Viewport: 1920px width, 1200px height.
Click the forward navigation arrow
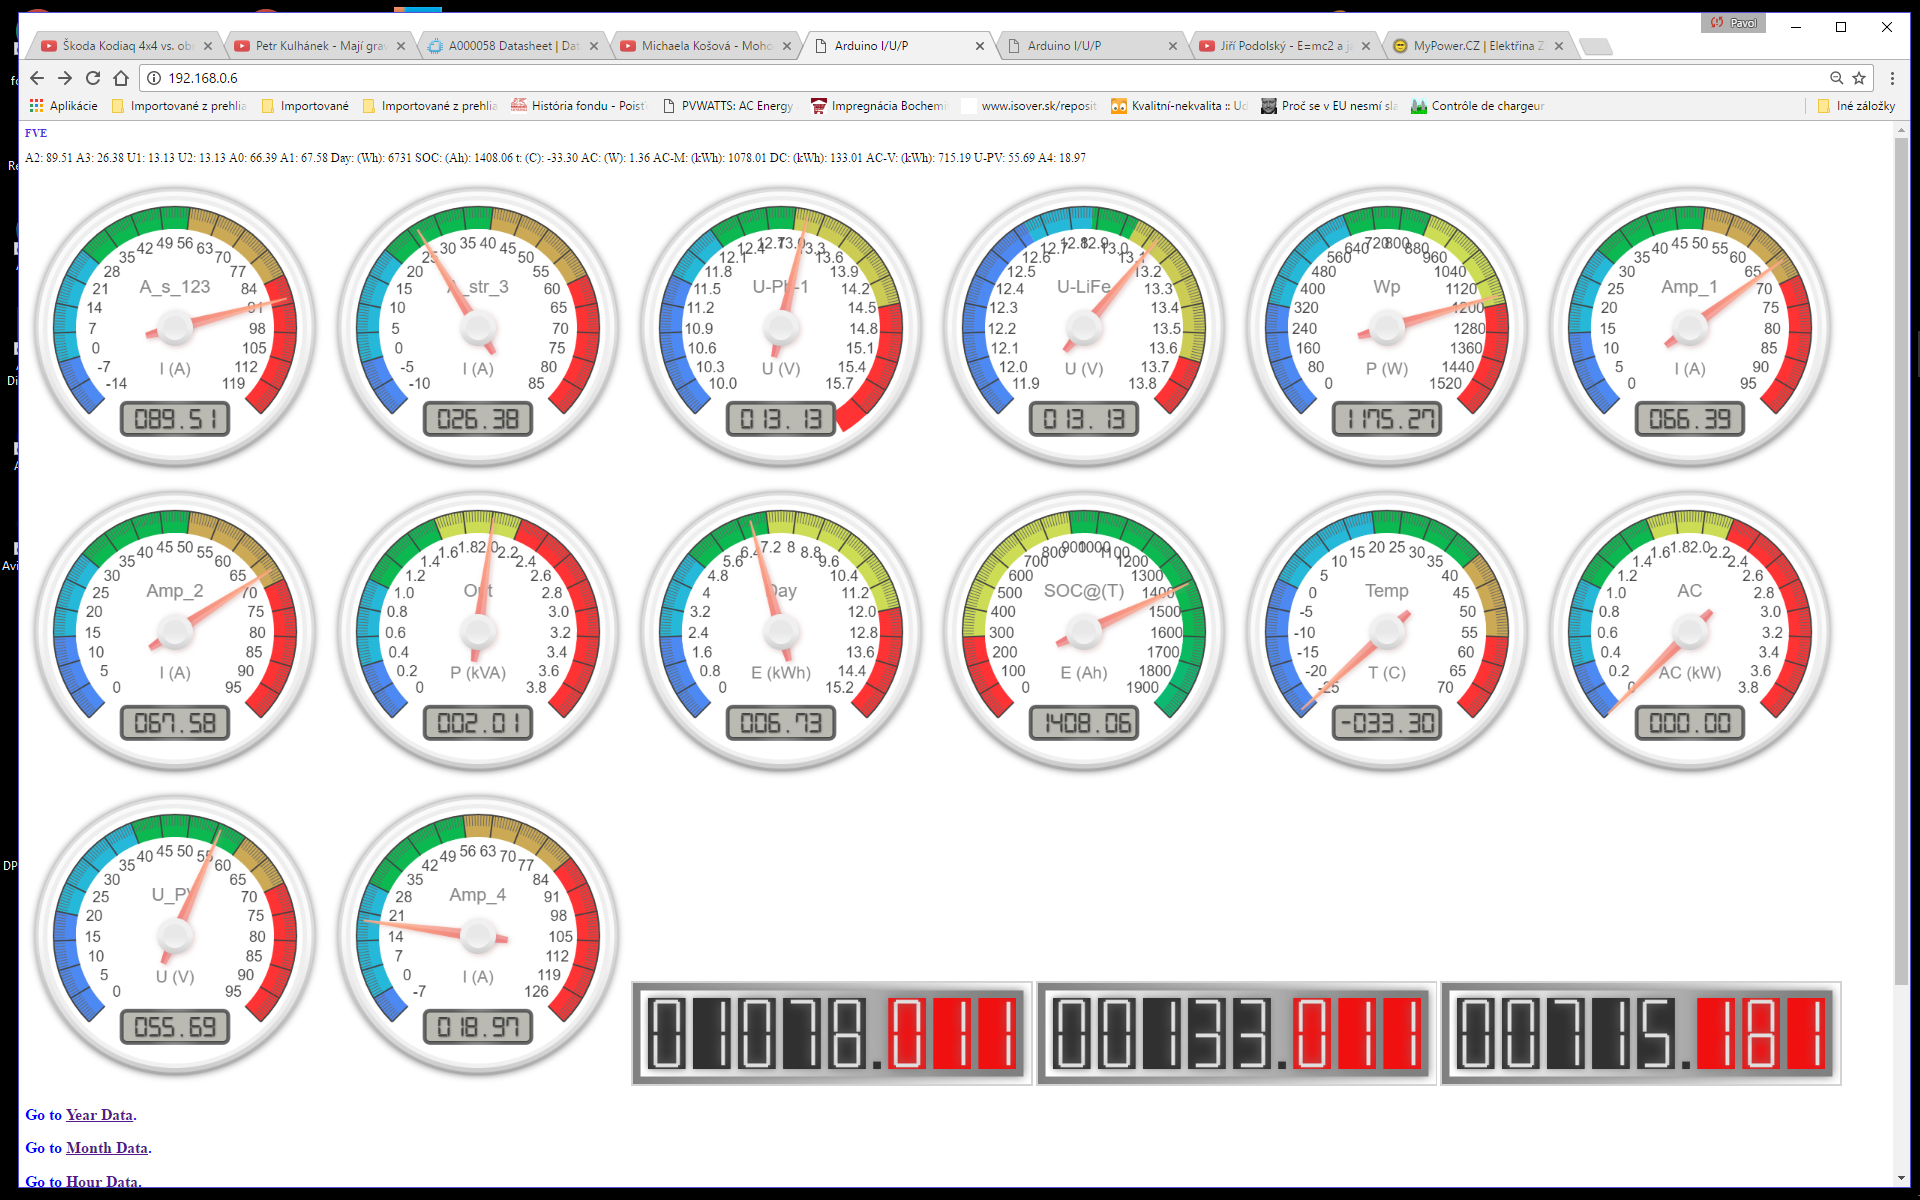coord(65,78)
